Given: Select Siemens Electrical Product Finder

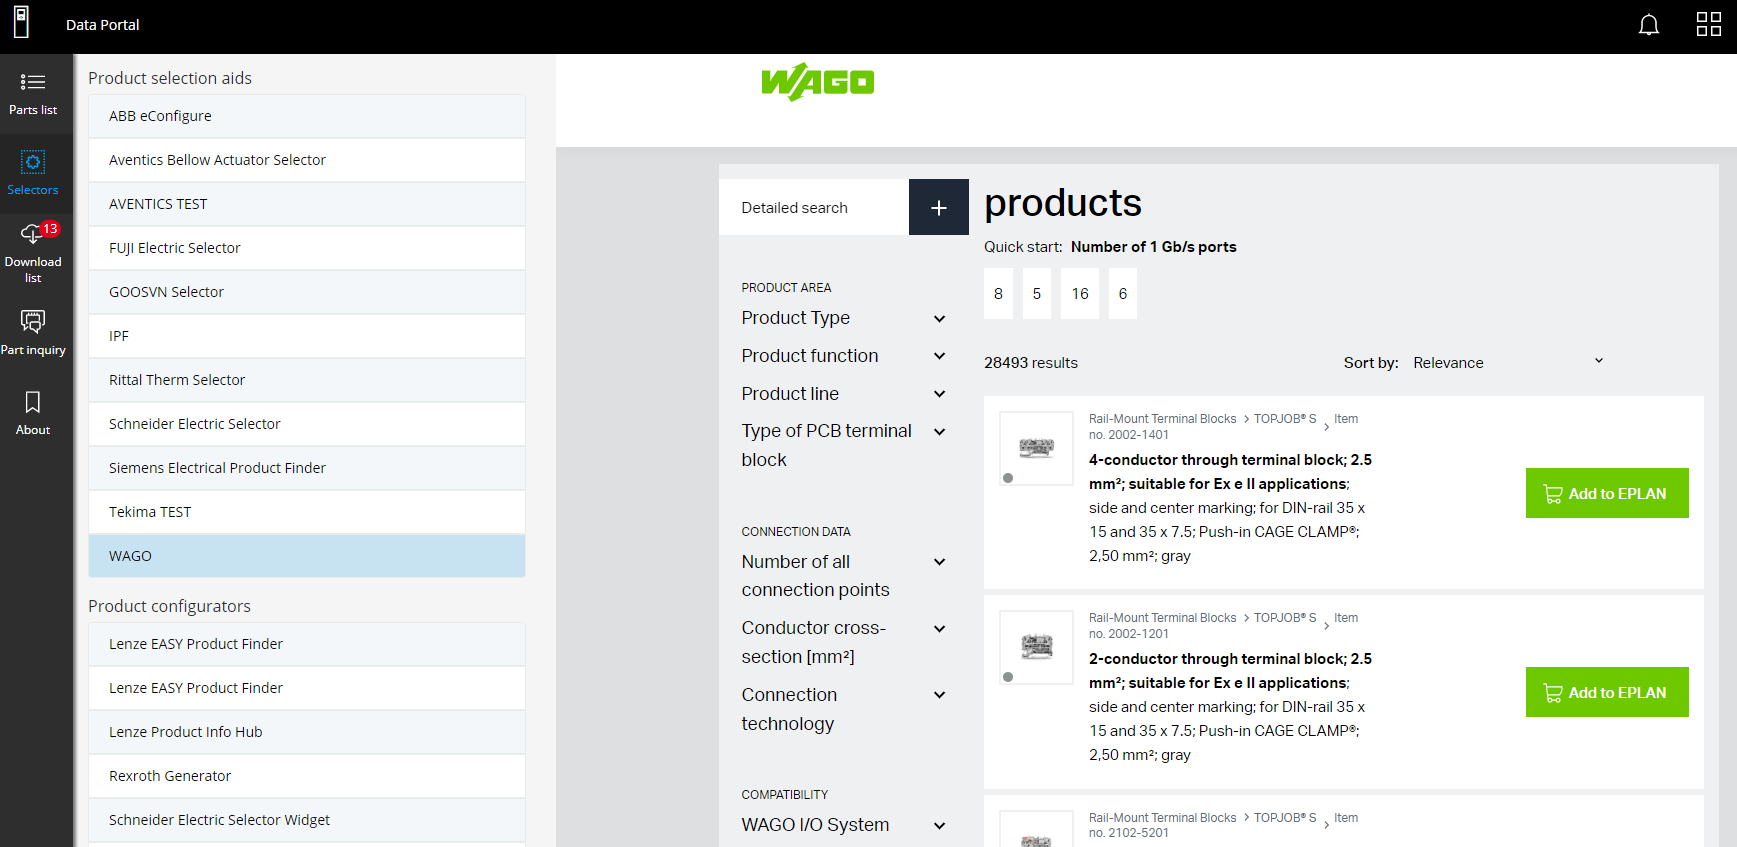Looking at the screenshot, I should pyautogui.click(x=307, y=468).
